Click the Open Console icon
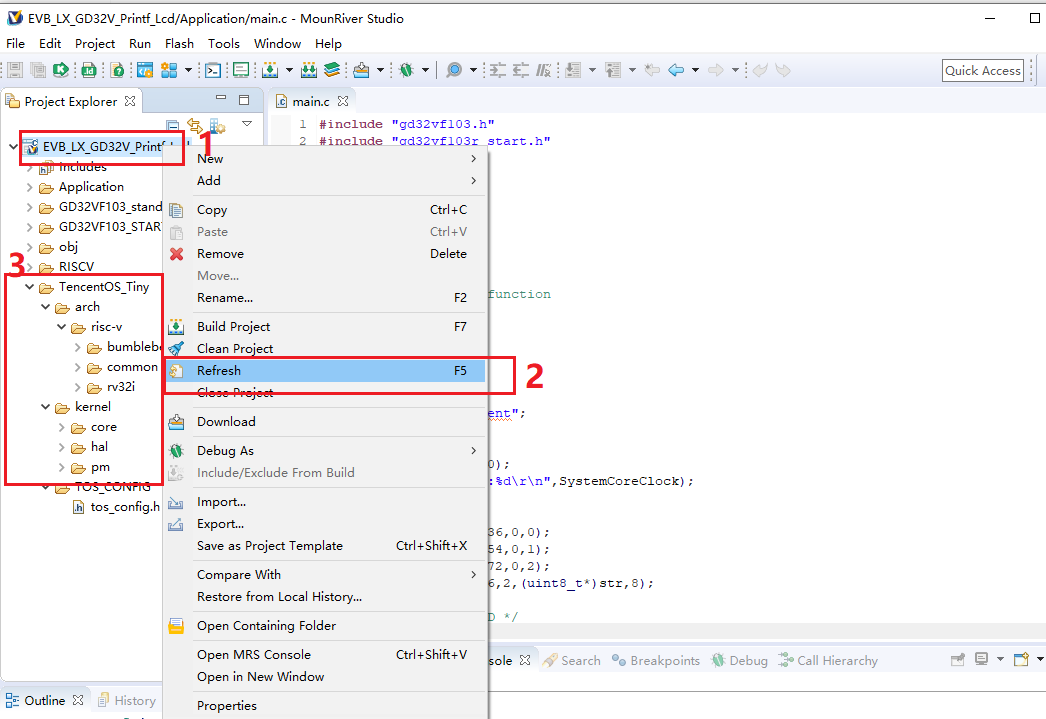1046x719 pixels. coord(1021,660)
